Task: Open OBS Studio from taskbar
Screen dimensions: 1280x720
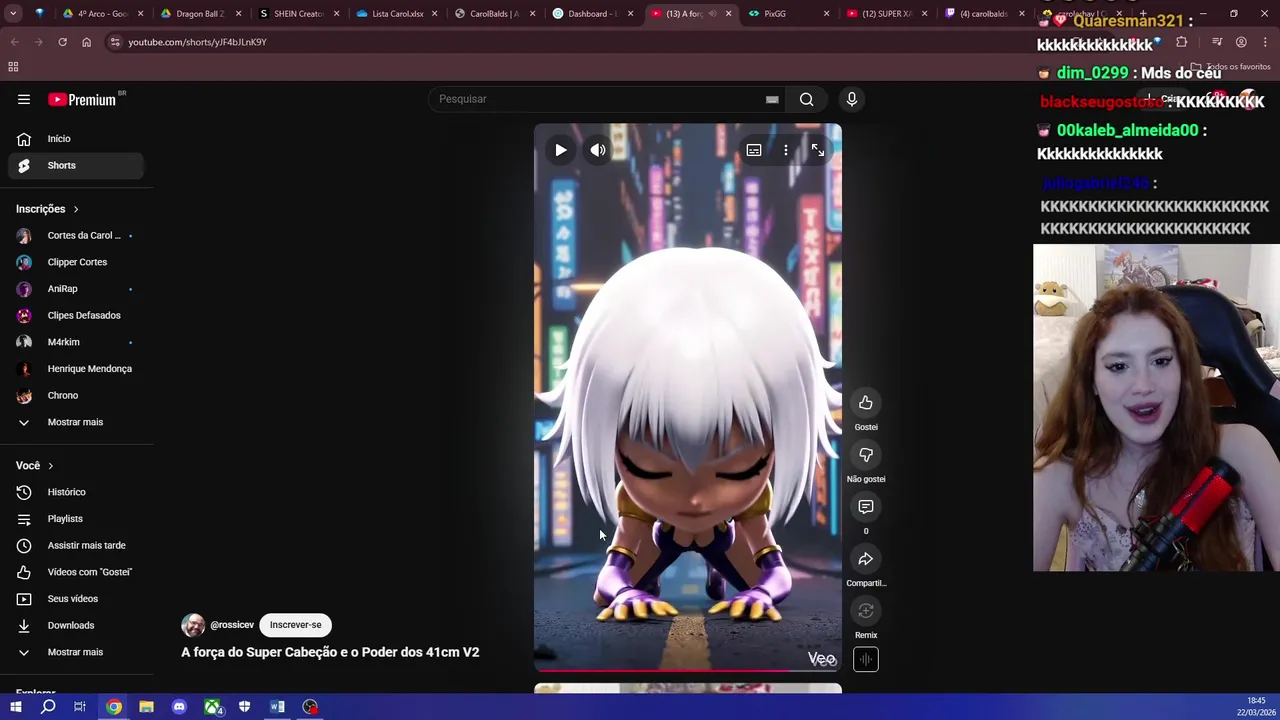Action: click(x=310, y=707)
